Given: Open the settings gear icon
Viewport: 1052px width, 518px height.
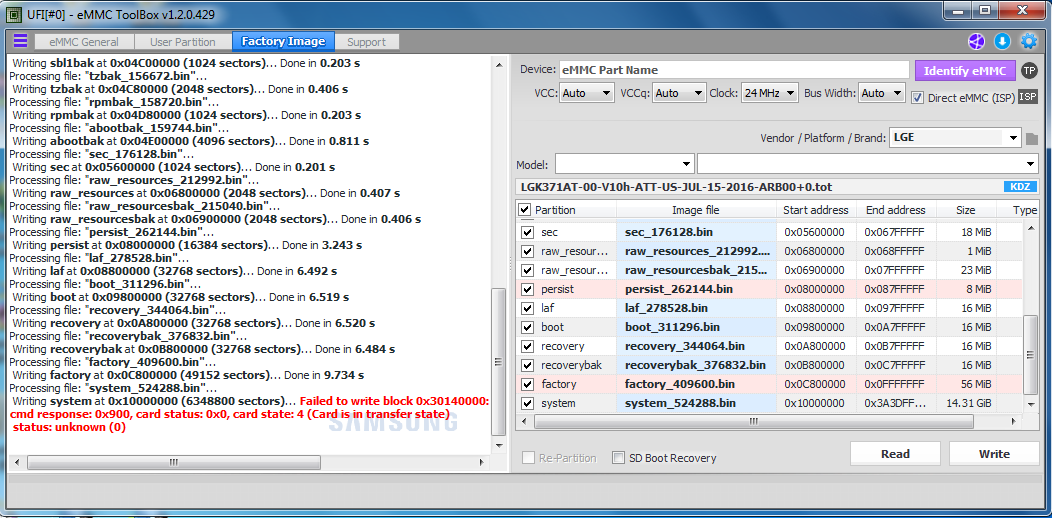Looking at the screenshot, I should [1029, 42].
